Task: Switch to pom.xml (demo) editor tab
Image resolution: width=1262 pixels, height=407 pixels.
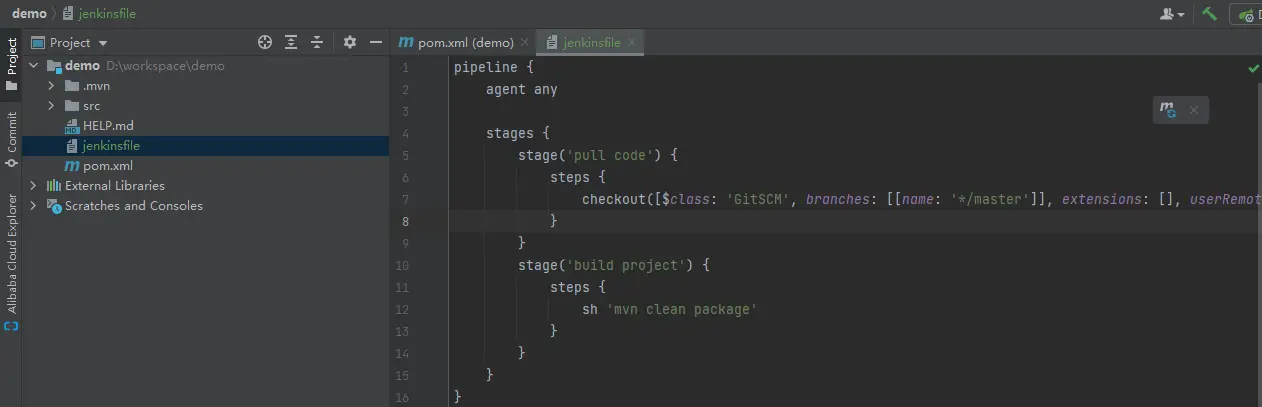Action: 456,43
